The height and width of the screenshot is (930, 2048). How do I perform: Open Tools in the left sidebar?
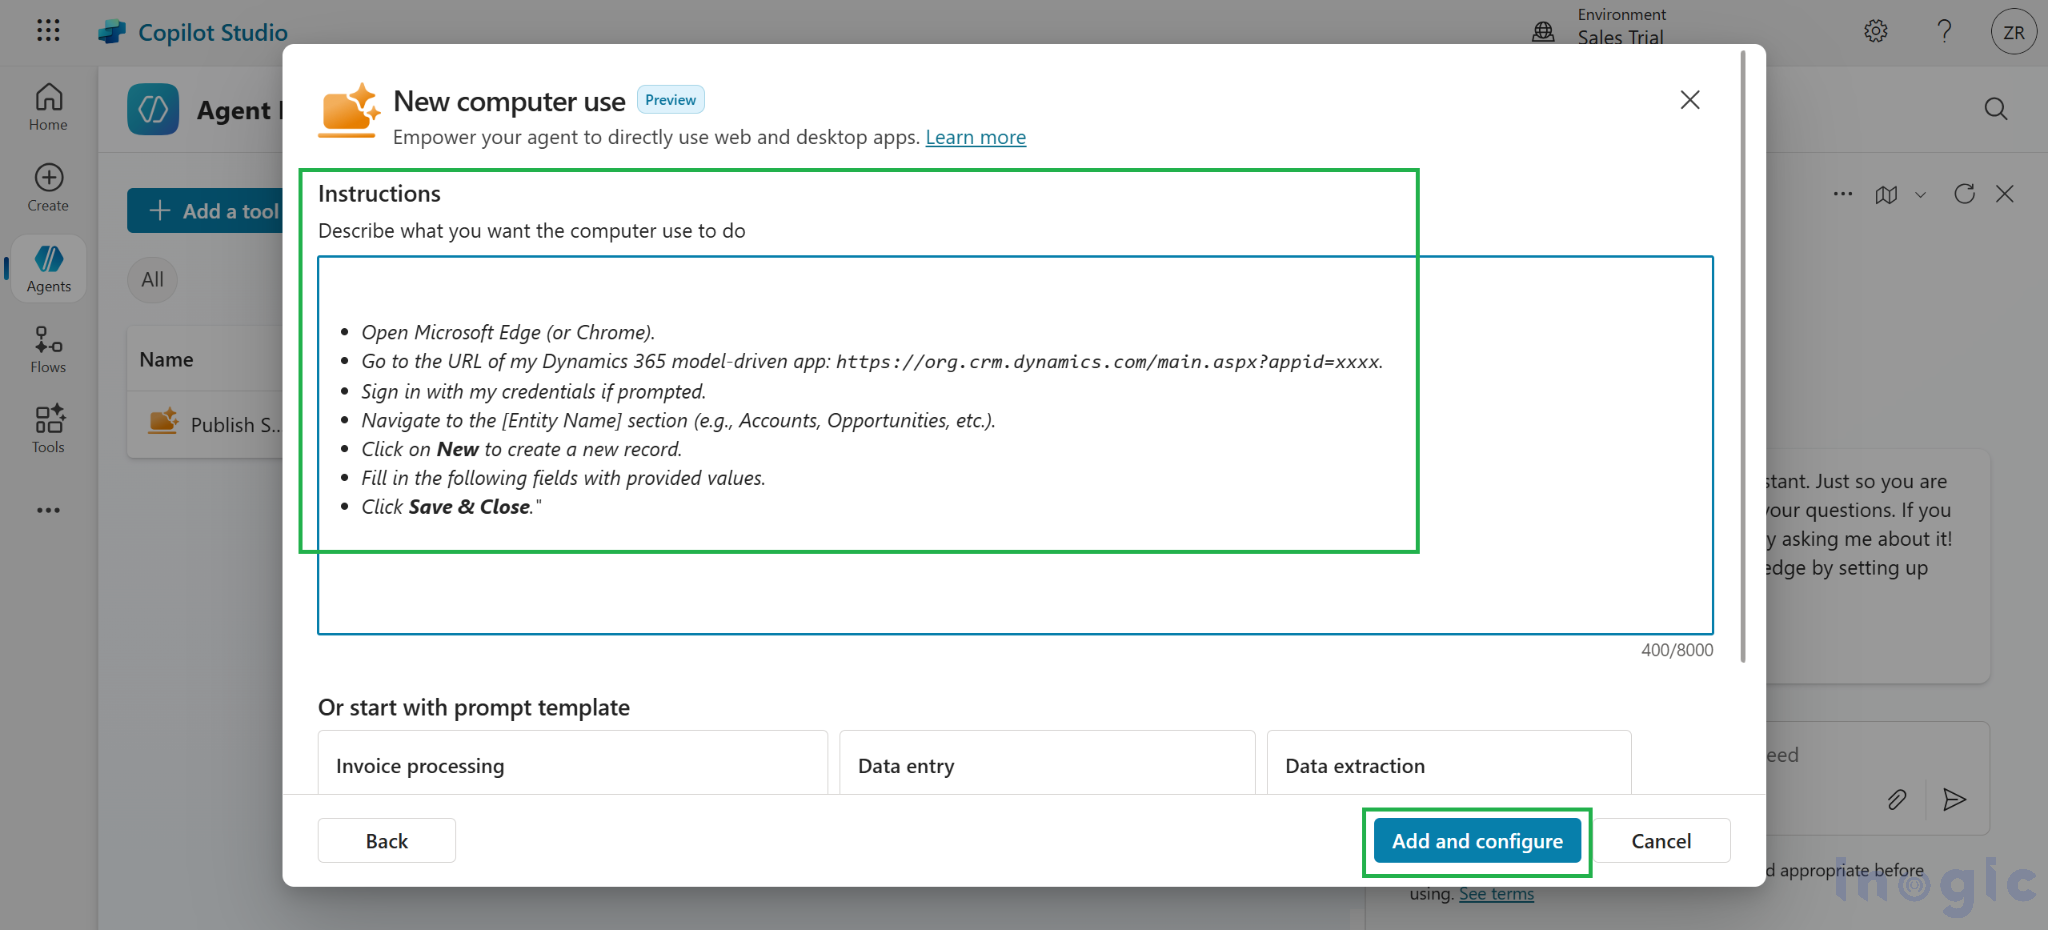pyautogui.click(x=48, y=430)
